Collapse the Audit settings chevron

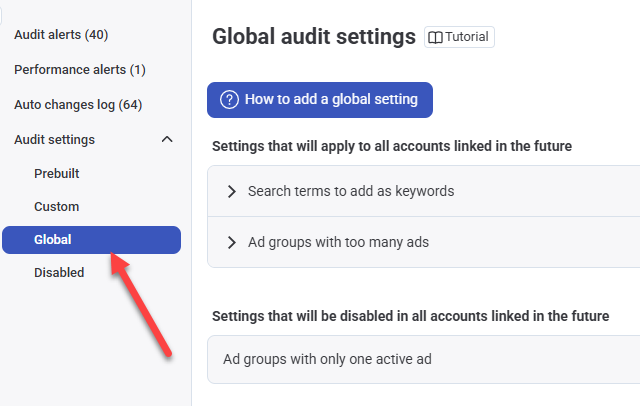point(167,140)
